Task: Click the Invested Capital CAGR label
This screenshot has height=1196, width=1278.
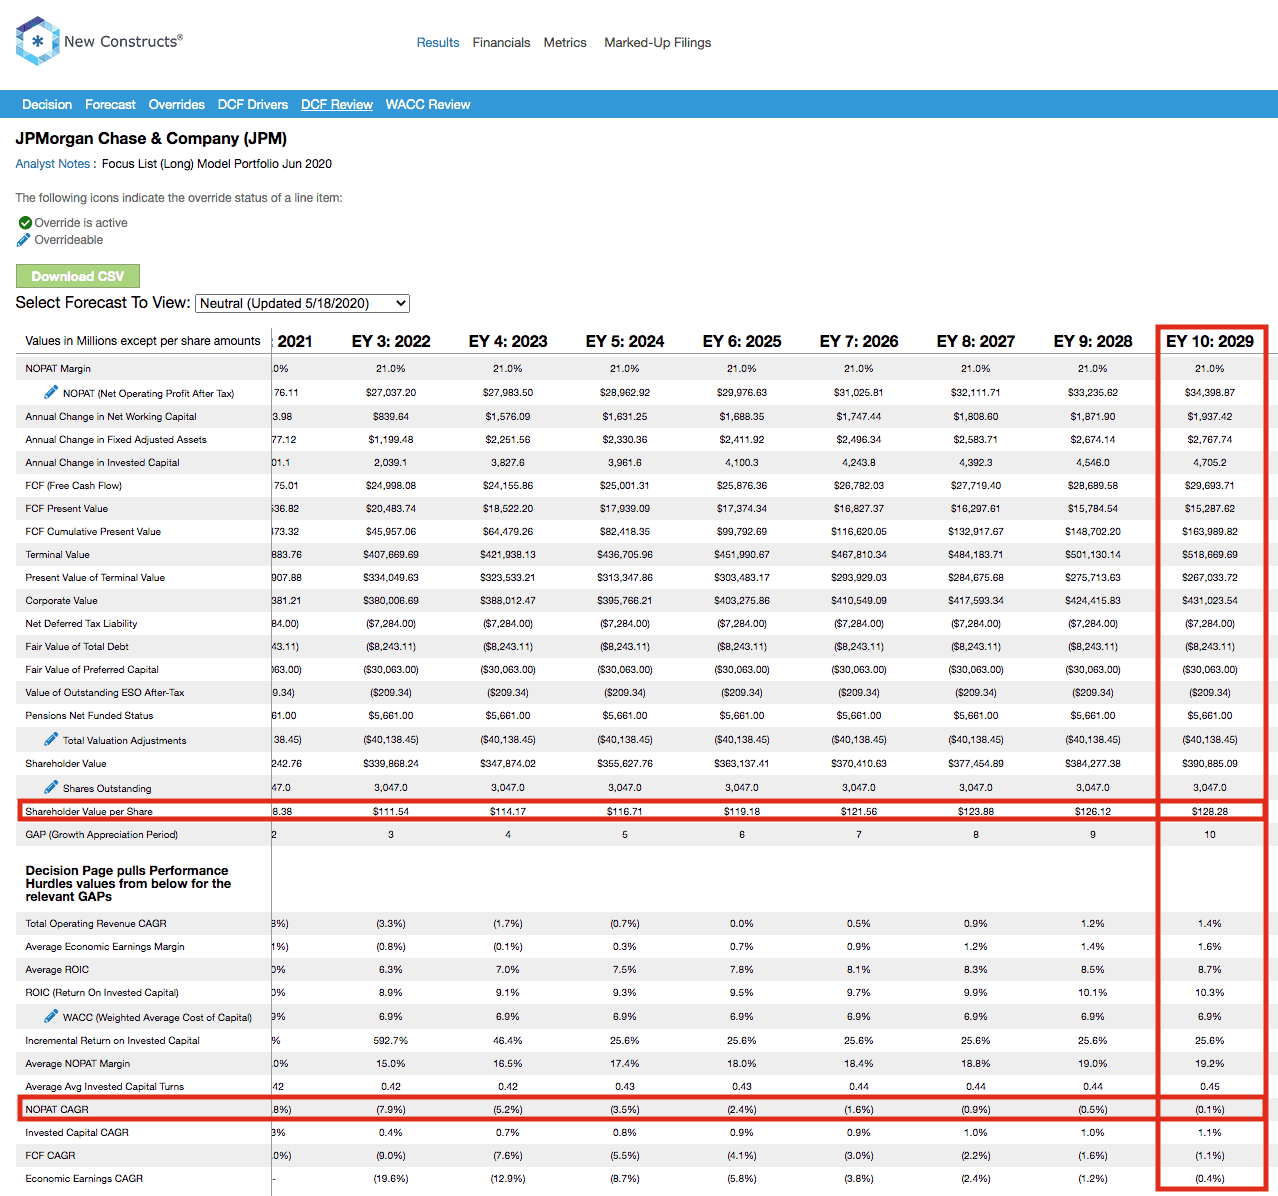Action: click(77, 1132)
